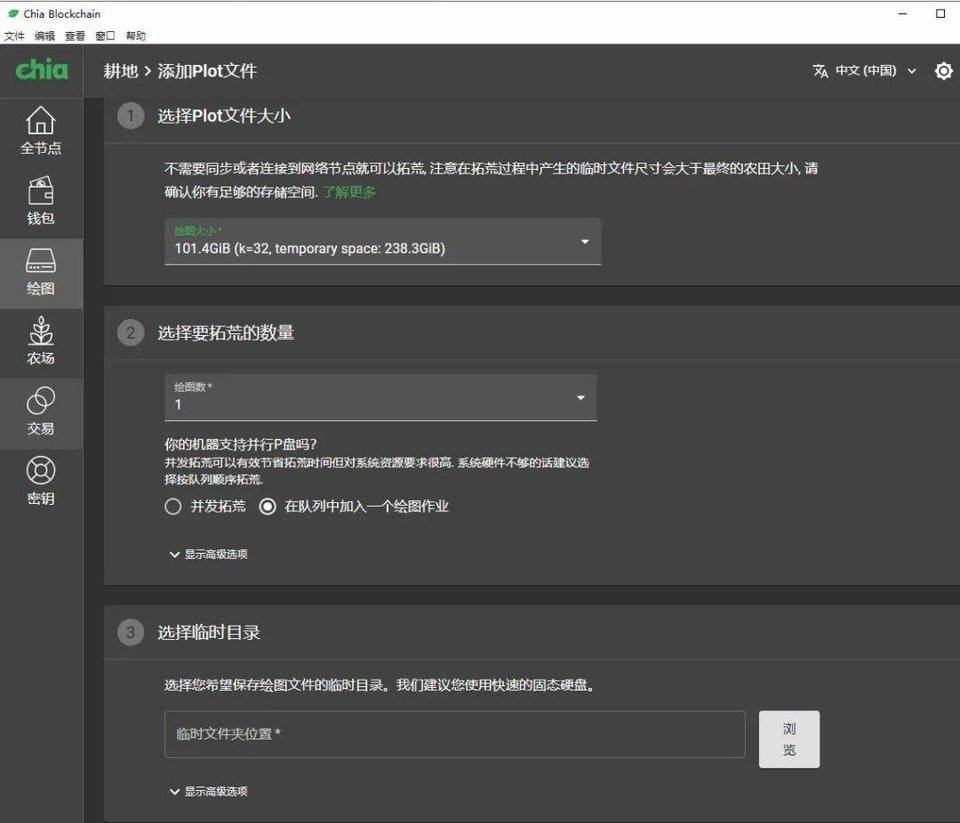Click the settings gear icon at top right
The width and height of the screenshot is (960, 823).
click(x=943, y=71)
